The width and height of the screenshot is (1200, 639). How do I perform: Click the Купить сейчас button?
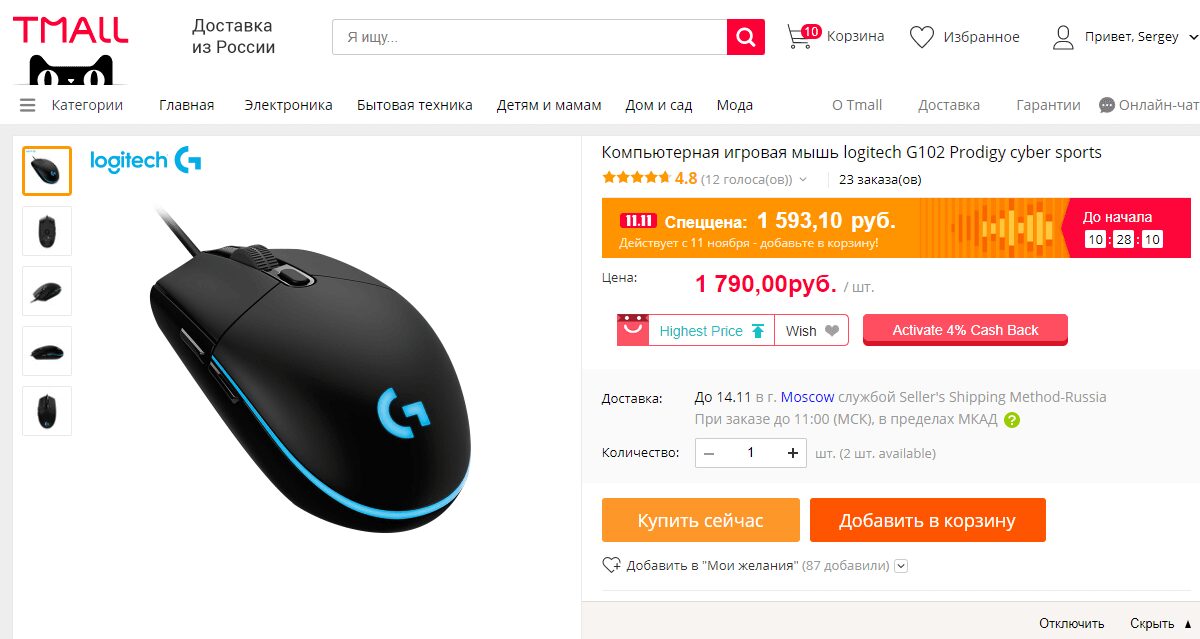click(701, 520)
